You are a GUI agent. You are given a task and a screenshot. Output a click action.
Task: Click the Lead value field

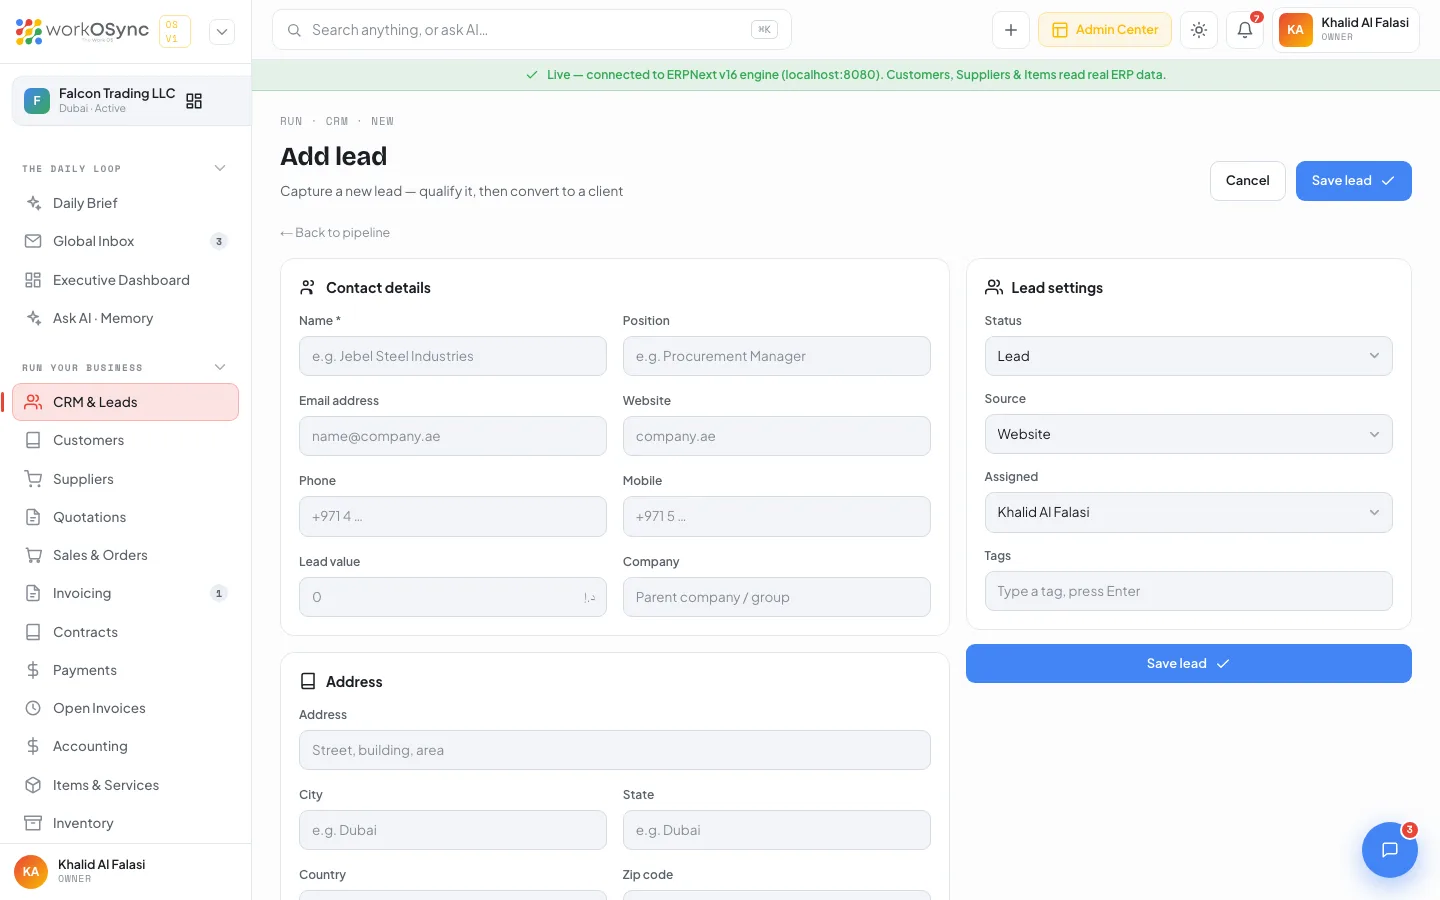(453, 597)
